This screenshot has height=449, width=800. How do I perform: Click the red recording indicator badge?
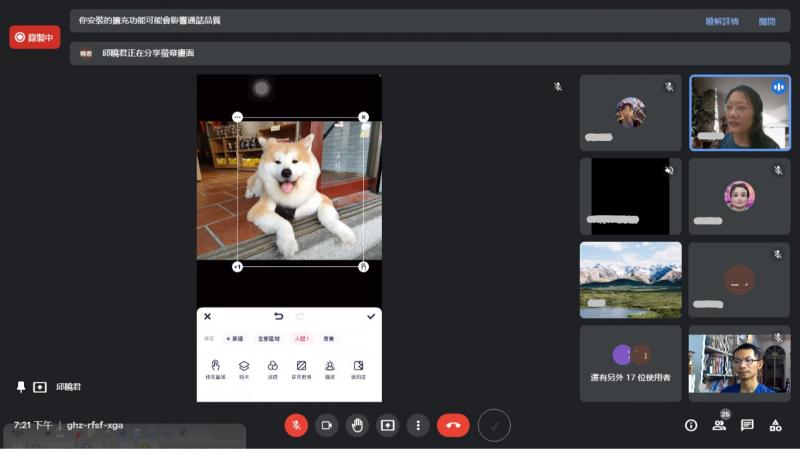click(x=35, y=37)
